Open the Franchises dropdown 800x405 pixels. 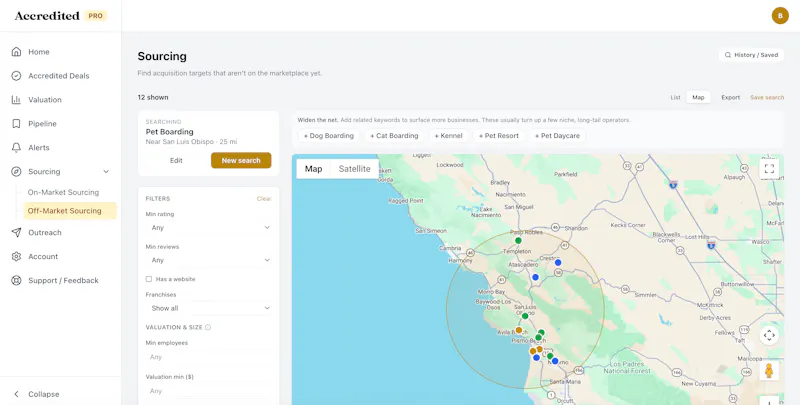(x=209, y=308)
